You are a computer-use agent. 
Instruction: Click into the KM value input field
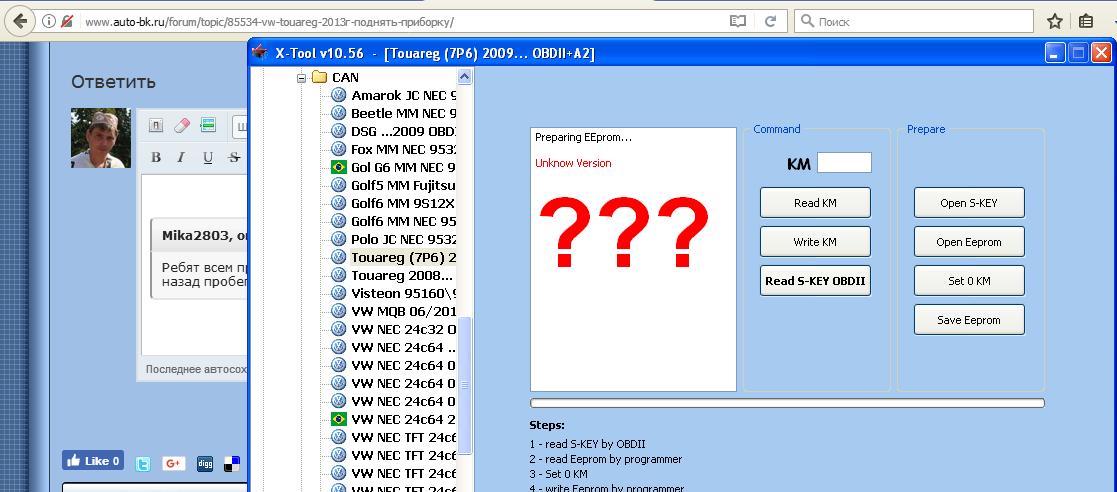[844, 163]
